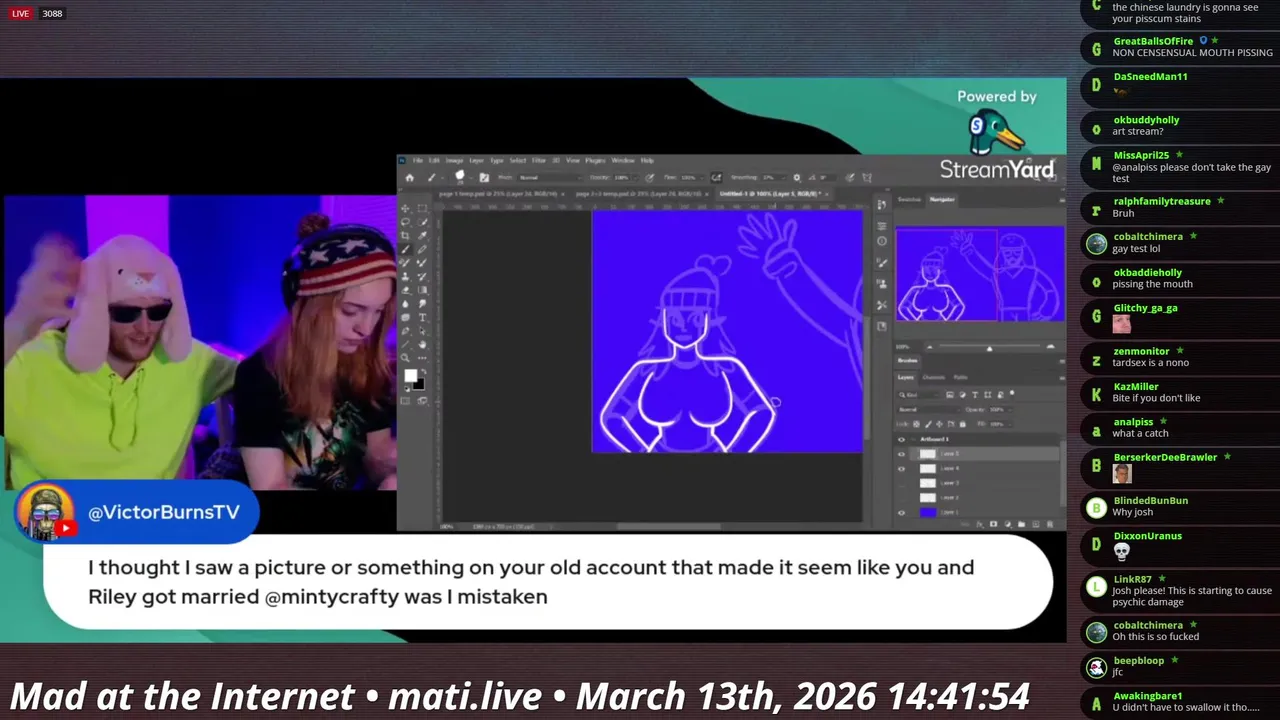
Task: Show hidden Layer 2 visibility box
Action: click(901, 498)
